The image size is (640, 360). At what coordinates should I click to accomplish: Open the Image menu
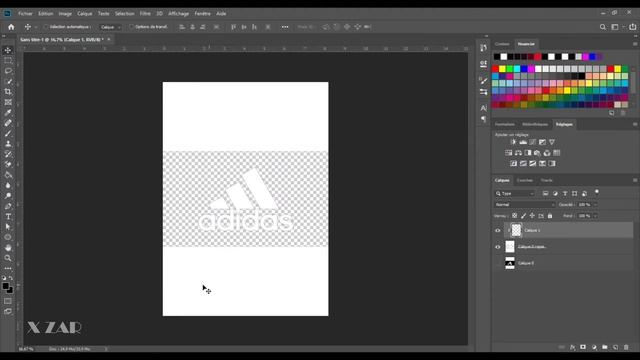(x=65, y=13)
